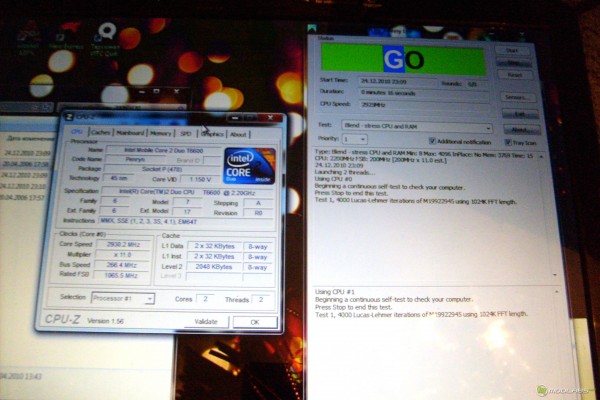Viewport: 600px width, 400px height.
Task: Click the Core Speed value in CPU-Z
Action: (124, 245)
